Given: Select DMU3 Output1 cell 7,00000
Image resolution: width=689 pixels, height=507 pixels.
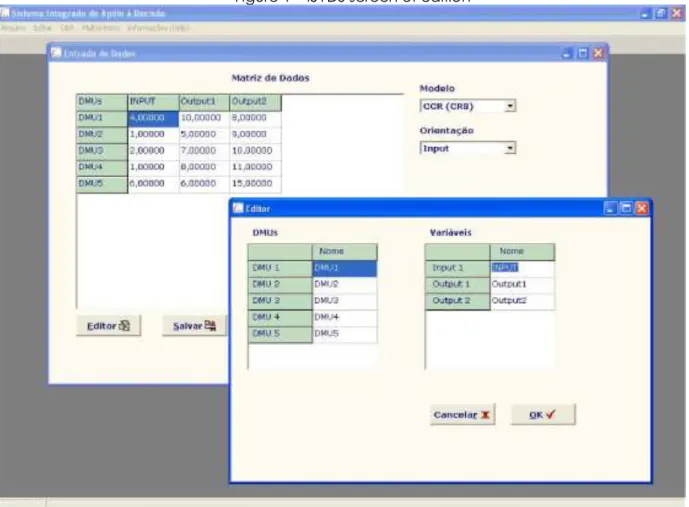Looking at the screenshot, I should tap(204, 151).
